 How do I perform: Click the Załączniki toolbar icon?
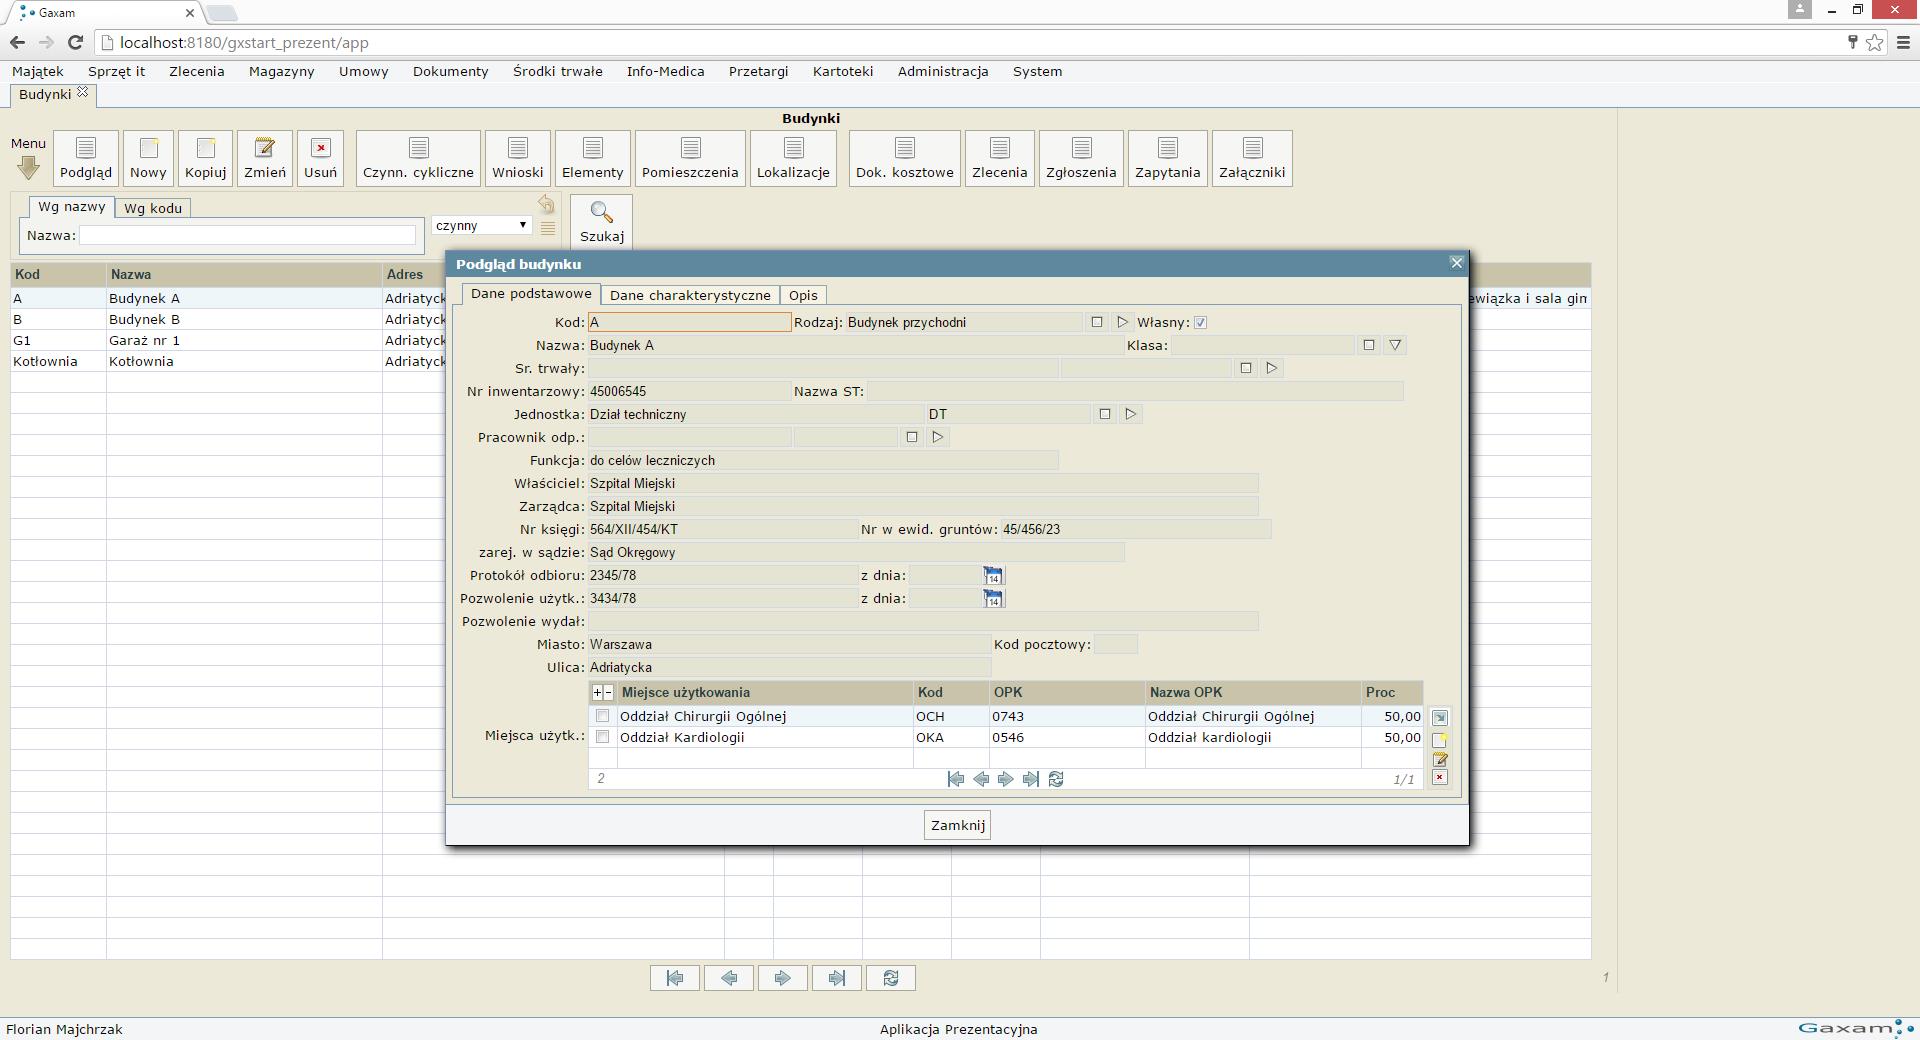[x=1252, y=158]
